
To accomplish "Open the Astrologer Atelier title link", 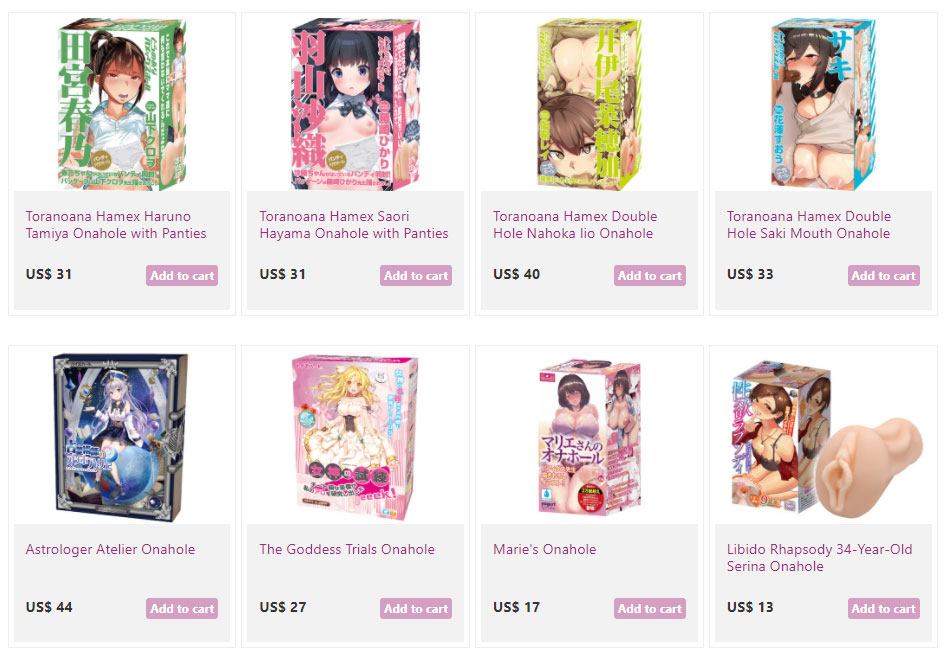I will (110, 549).
